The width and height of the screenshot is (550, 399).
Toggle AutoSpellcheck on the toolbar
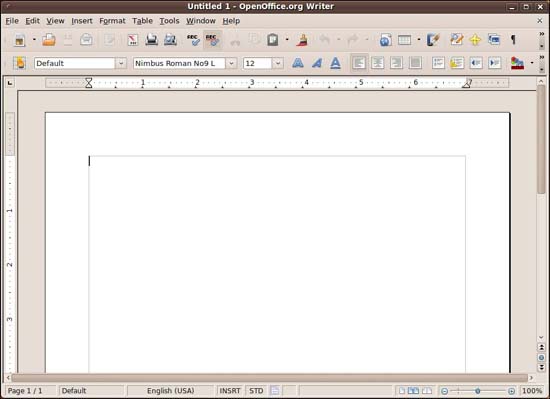click(x=212, y=40)
